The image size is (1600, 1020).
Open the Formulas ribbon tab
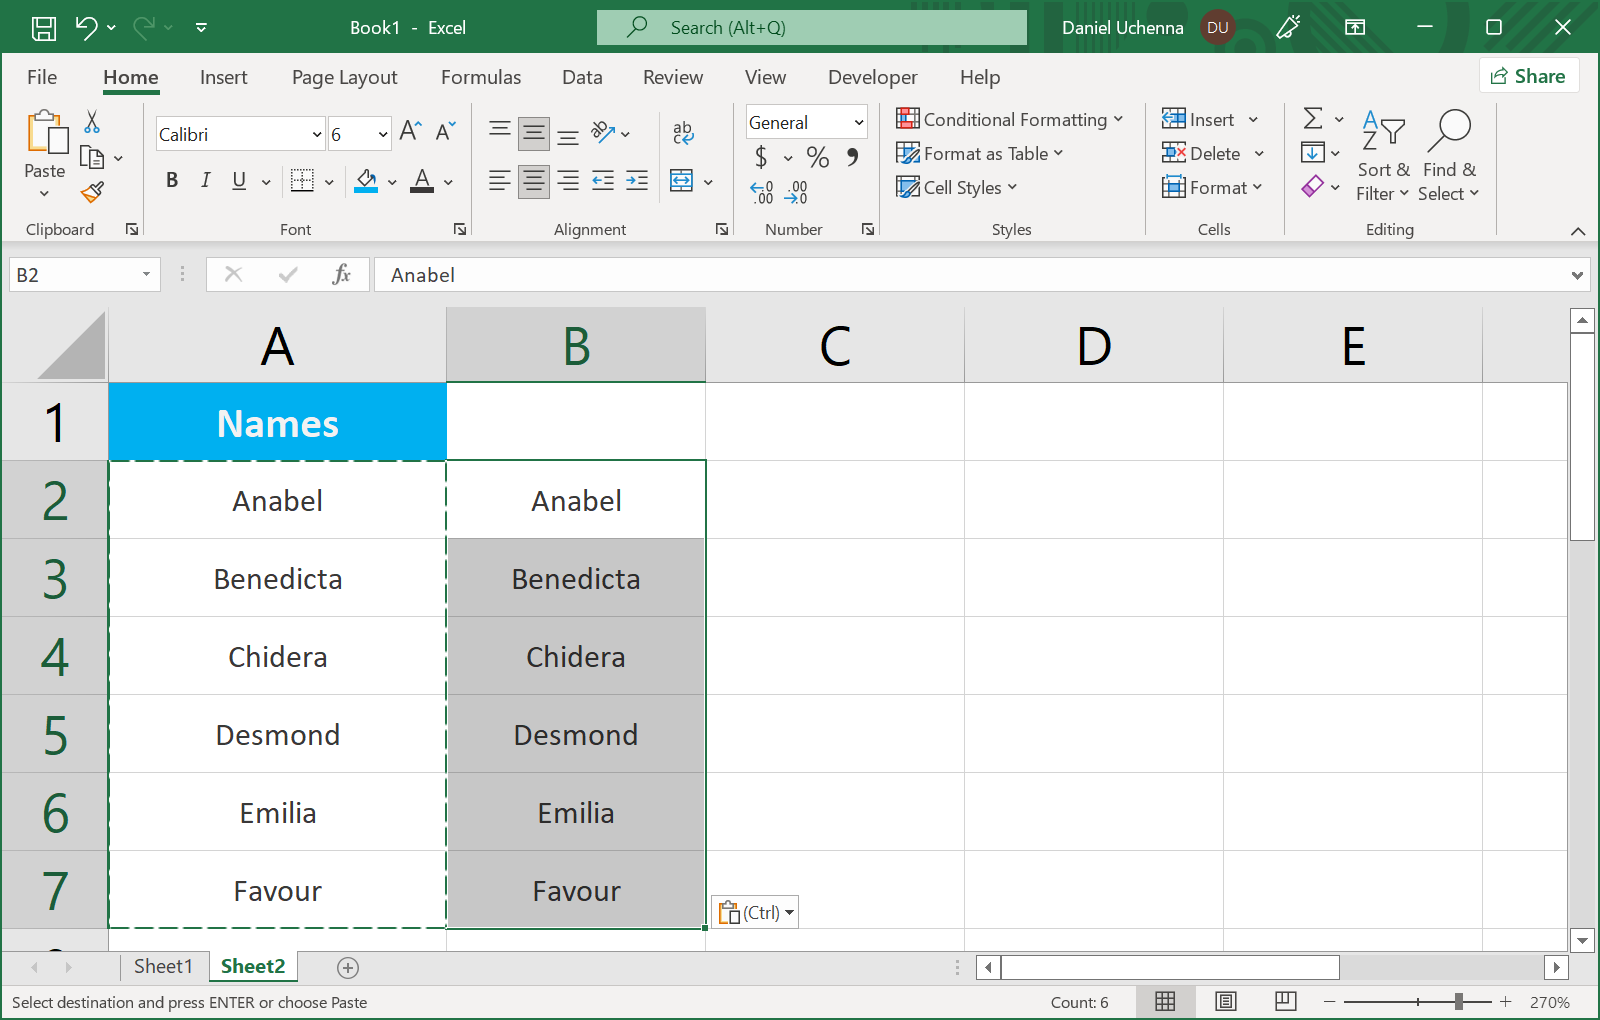(481, 77)
